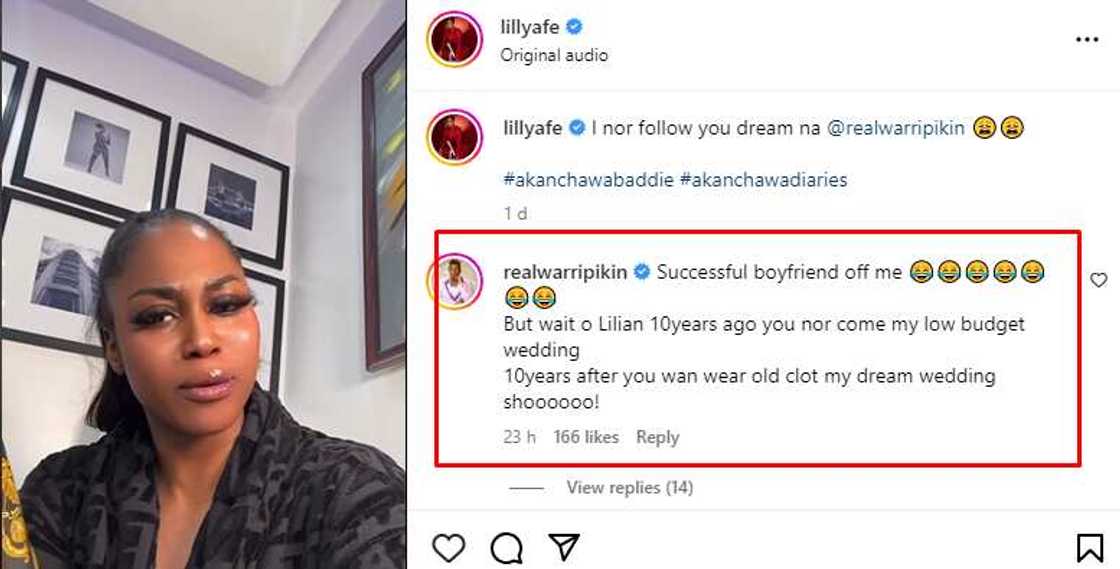The width and height of the screenshot is (1120, 569).
Task: Save the post with the bookmark icon
Action: pos(1089,547)
